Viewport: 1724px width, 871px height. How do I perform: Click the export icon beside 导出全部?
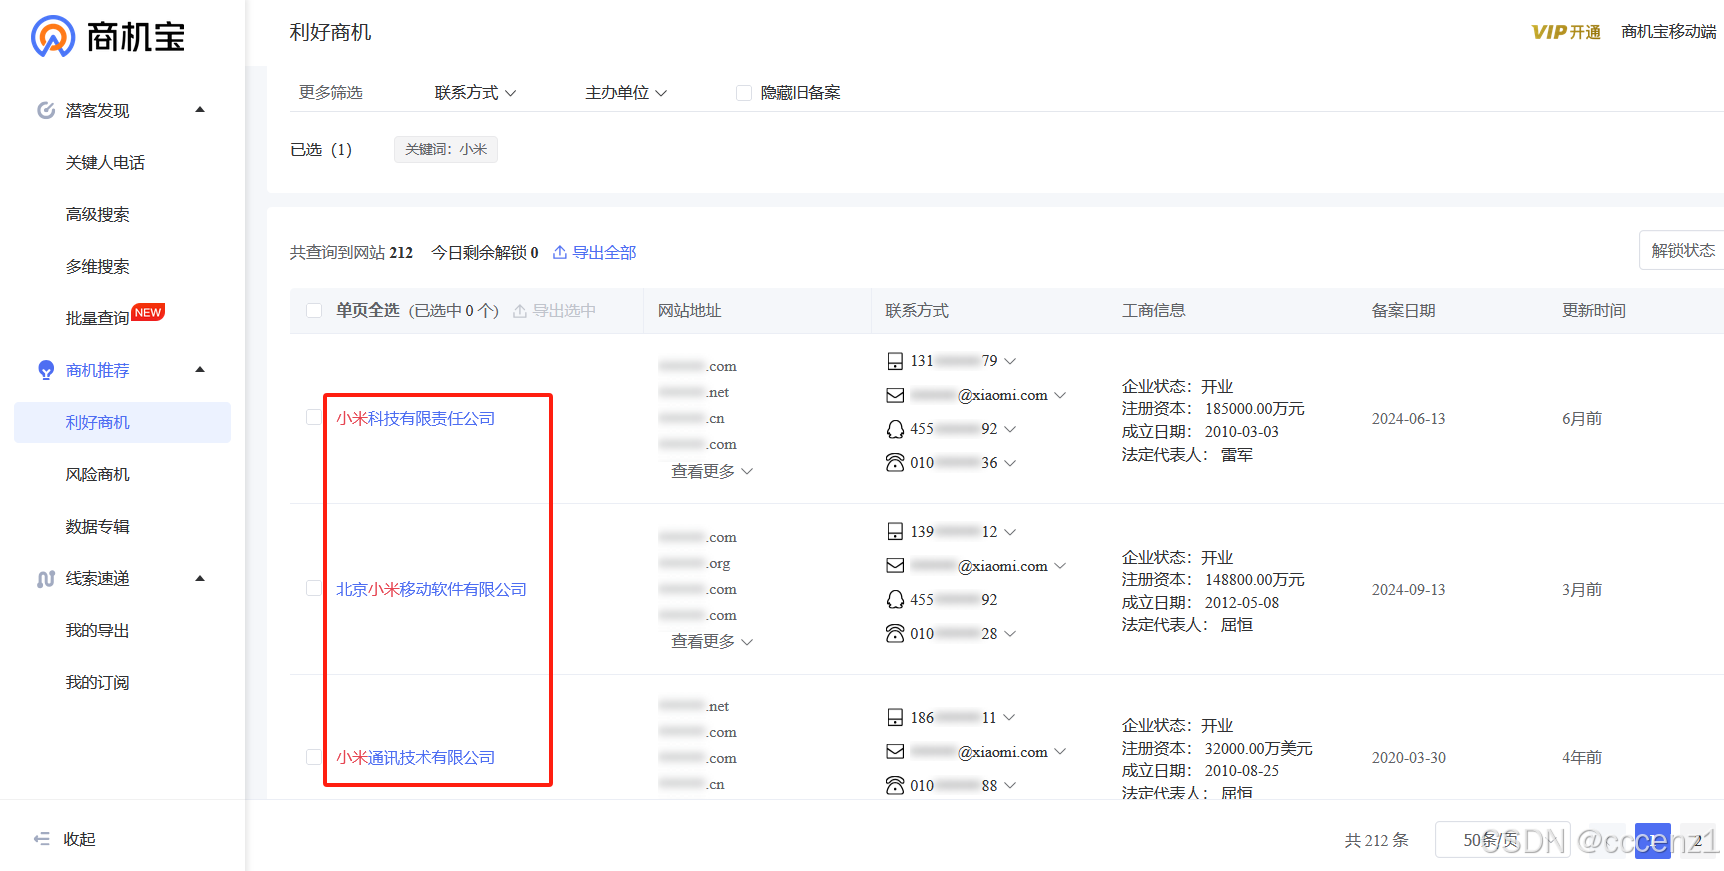coord(560,252)
